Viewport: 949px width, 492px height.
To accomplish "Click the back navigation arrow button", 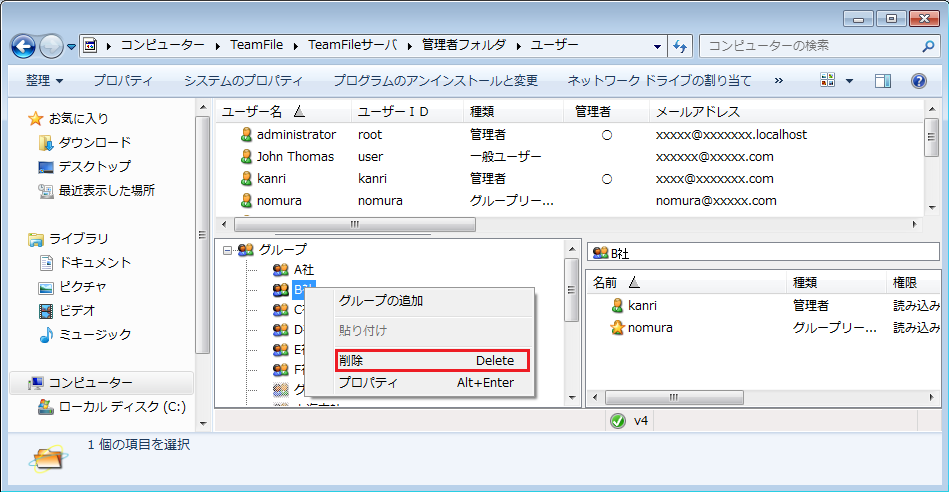I will point(24,46).
